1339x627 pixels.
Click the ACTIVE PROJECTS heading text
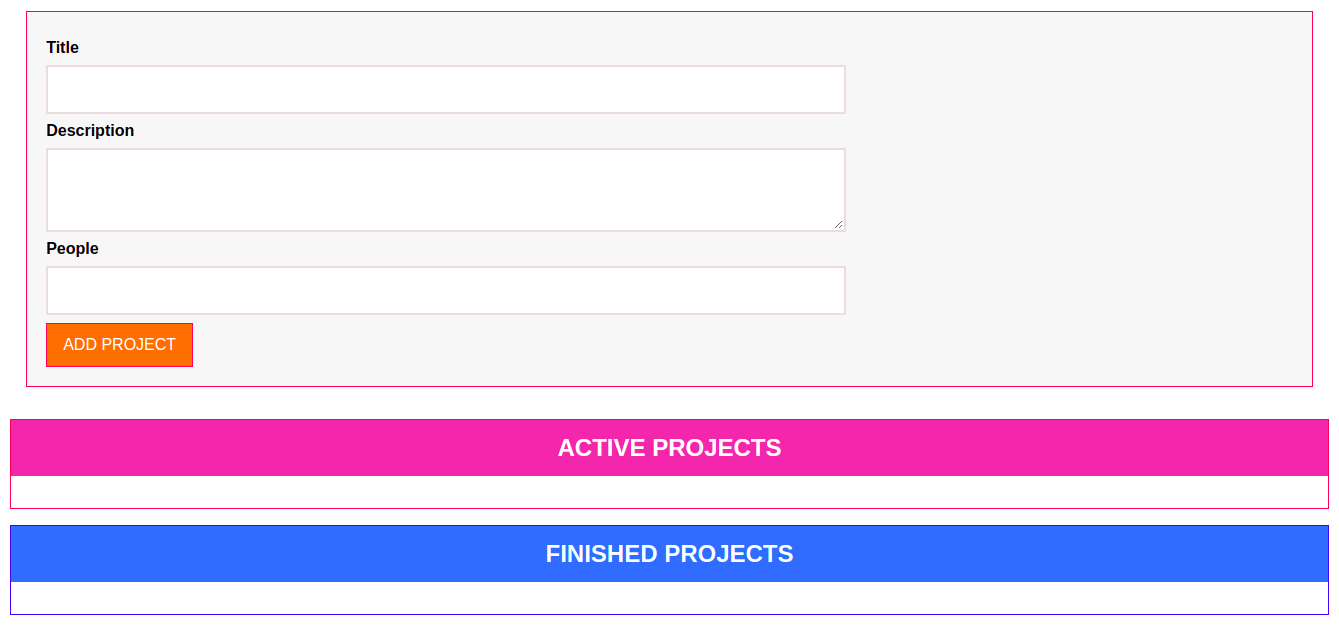669,448
